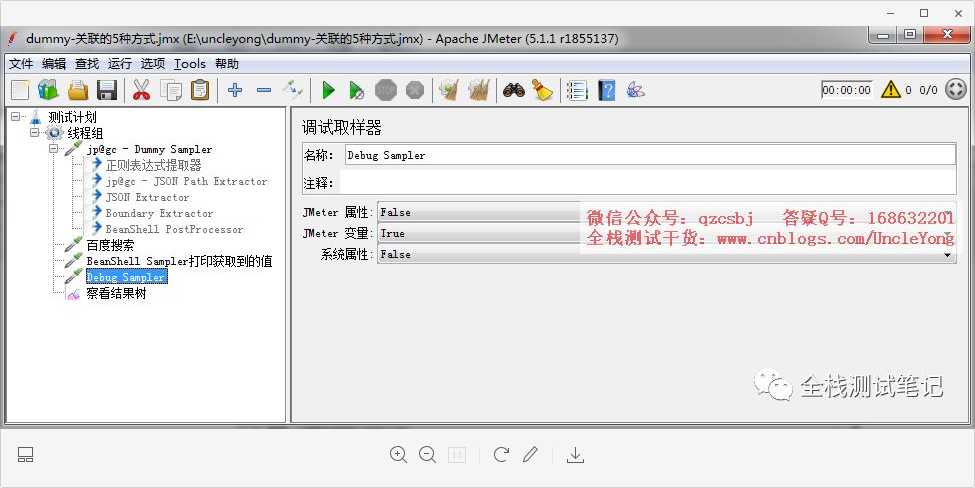Click the Copy icon
The image size is (975, 488).
(170, 90)
